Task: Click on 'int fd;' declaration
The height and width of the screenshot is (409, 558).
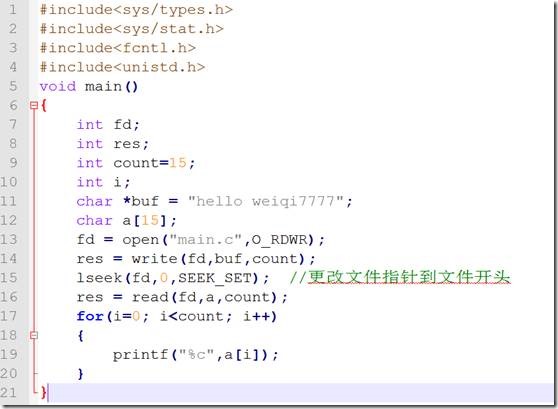Action: coord(108,125)
